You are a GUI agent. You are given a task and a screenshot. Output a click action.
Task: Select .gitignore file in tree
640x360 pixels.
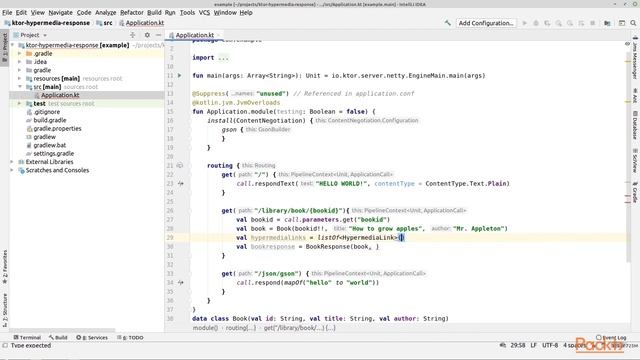47,112
